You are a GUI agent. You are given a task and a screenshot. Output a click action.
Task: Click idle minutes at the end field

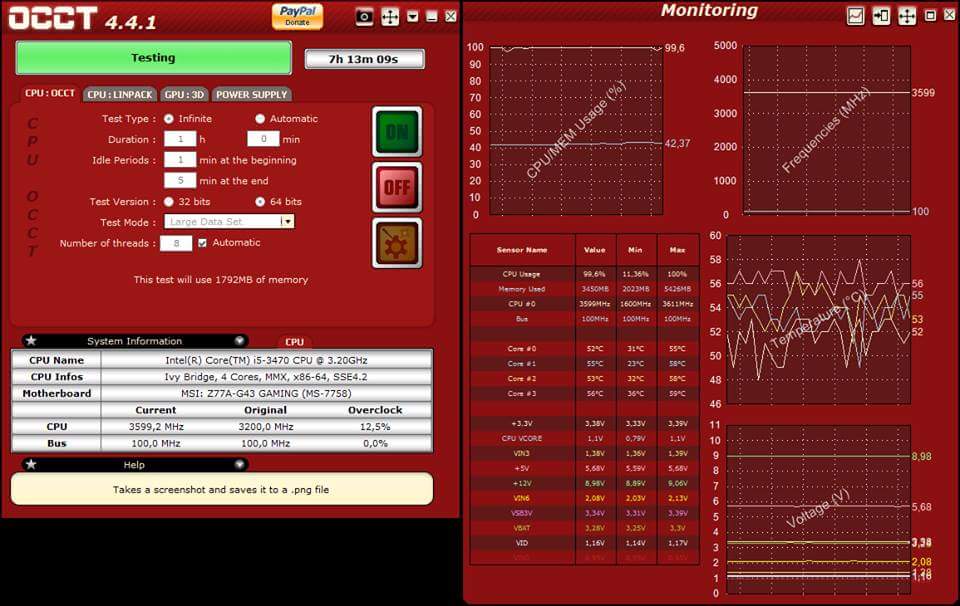coord(180,181)
